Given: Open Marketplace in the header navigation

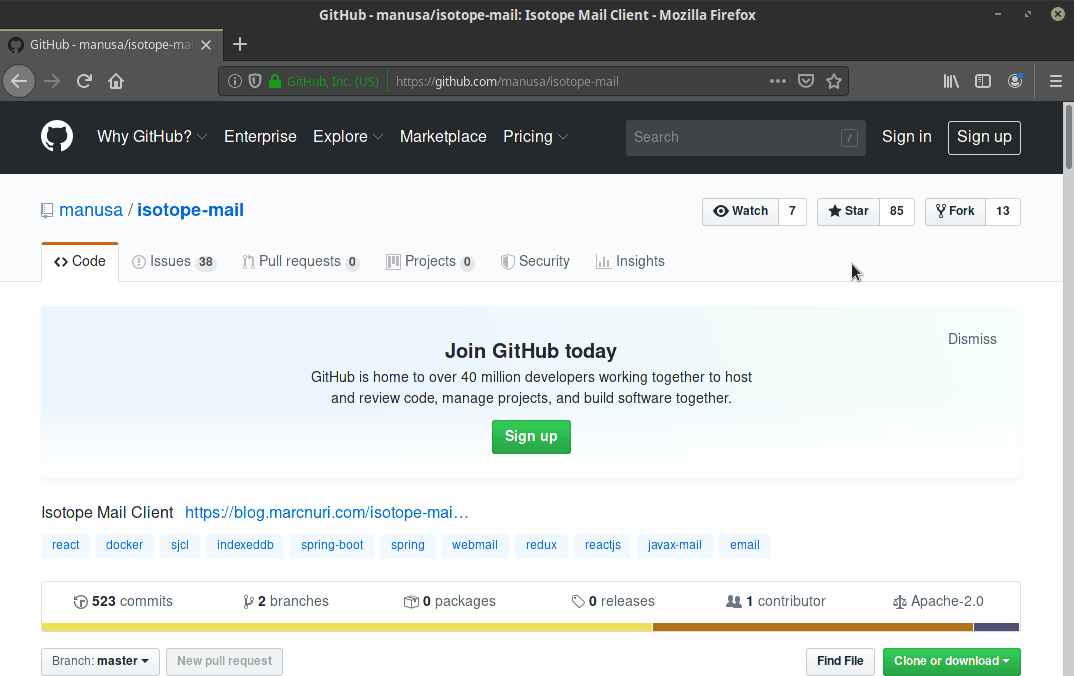Looking at the screenshot, I should (443, 136).
